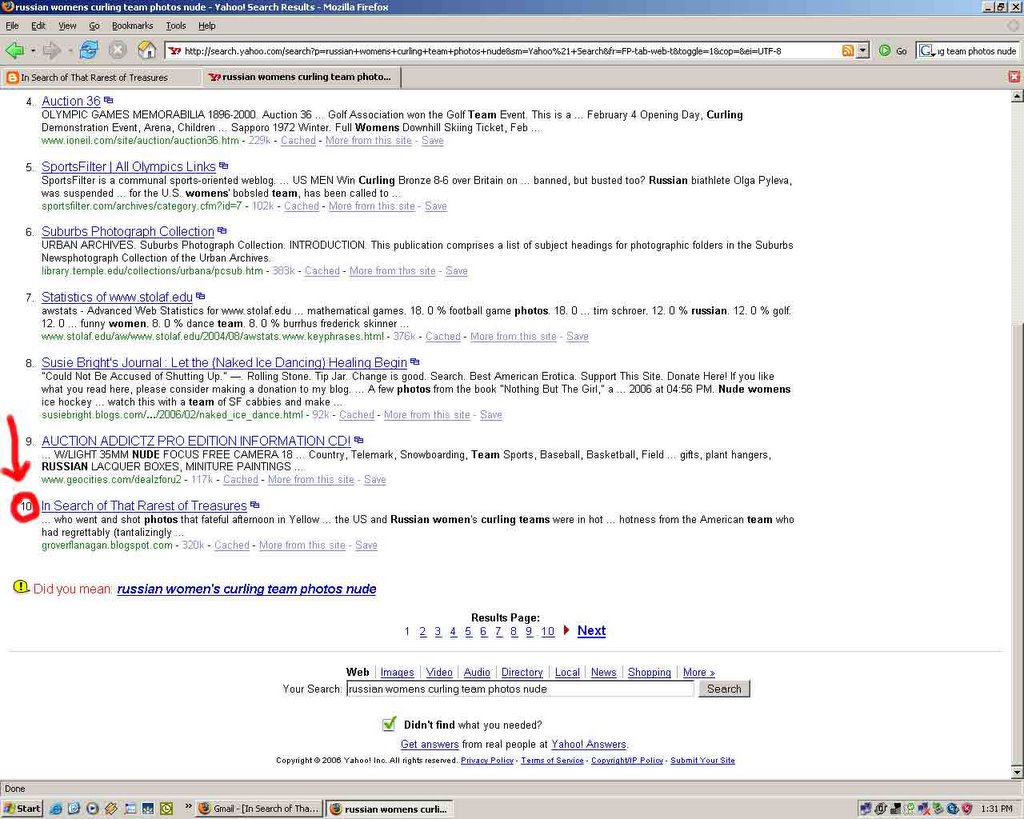This screenshot has width=1024, height=819.
Task: Open the Help menu
Action: tap(207, 25)
